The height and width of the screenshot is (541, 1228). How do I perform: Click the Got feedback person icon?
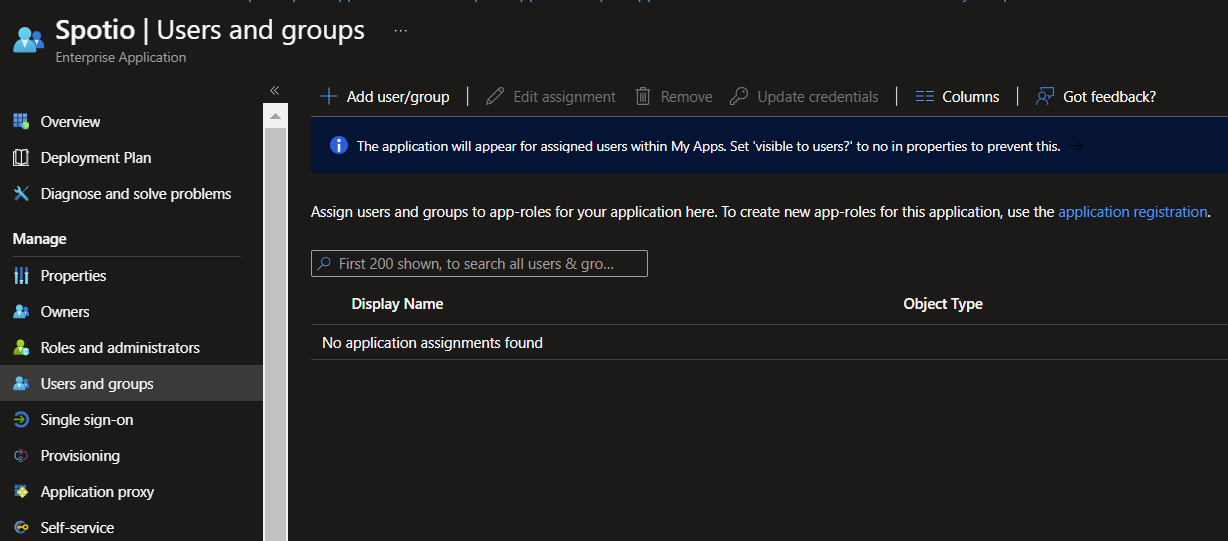[1045, 97]
